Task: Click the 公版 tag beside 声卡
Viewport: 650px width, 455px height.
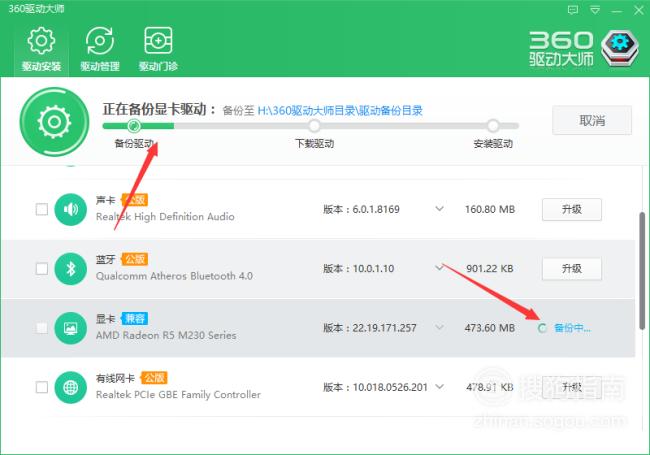Action: [135, 200]
